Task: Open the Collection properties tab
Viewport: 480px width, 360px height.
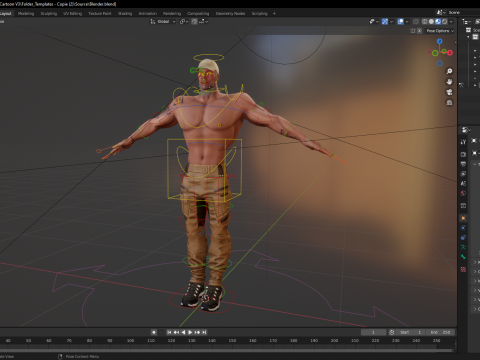Action: click(463, 206)
